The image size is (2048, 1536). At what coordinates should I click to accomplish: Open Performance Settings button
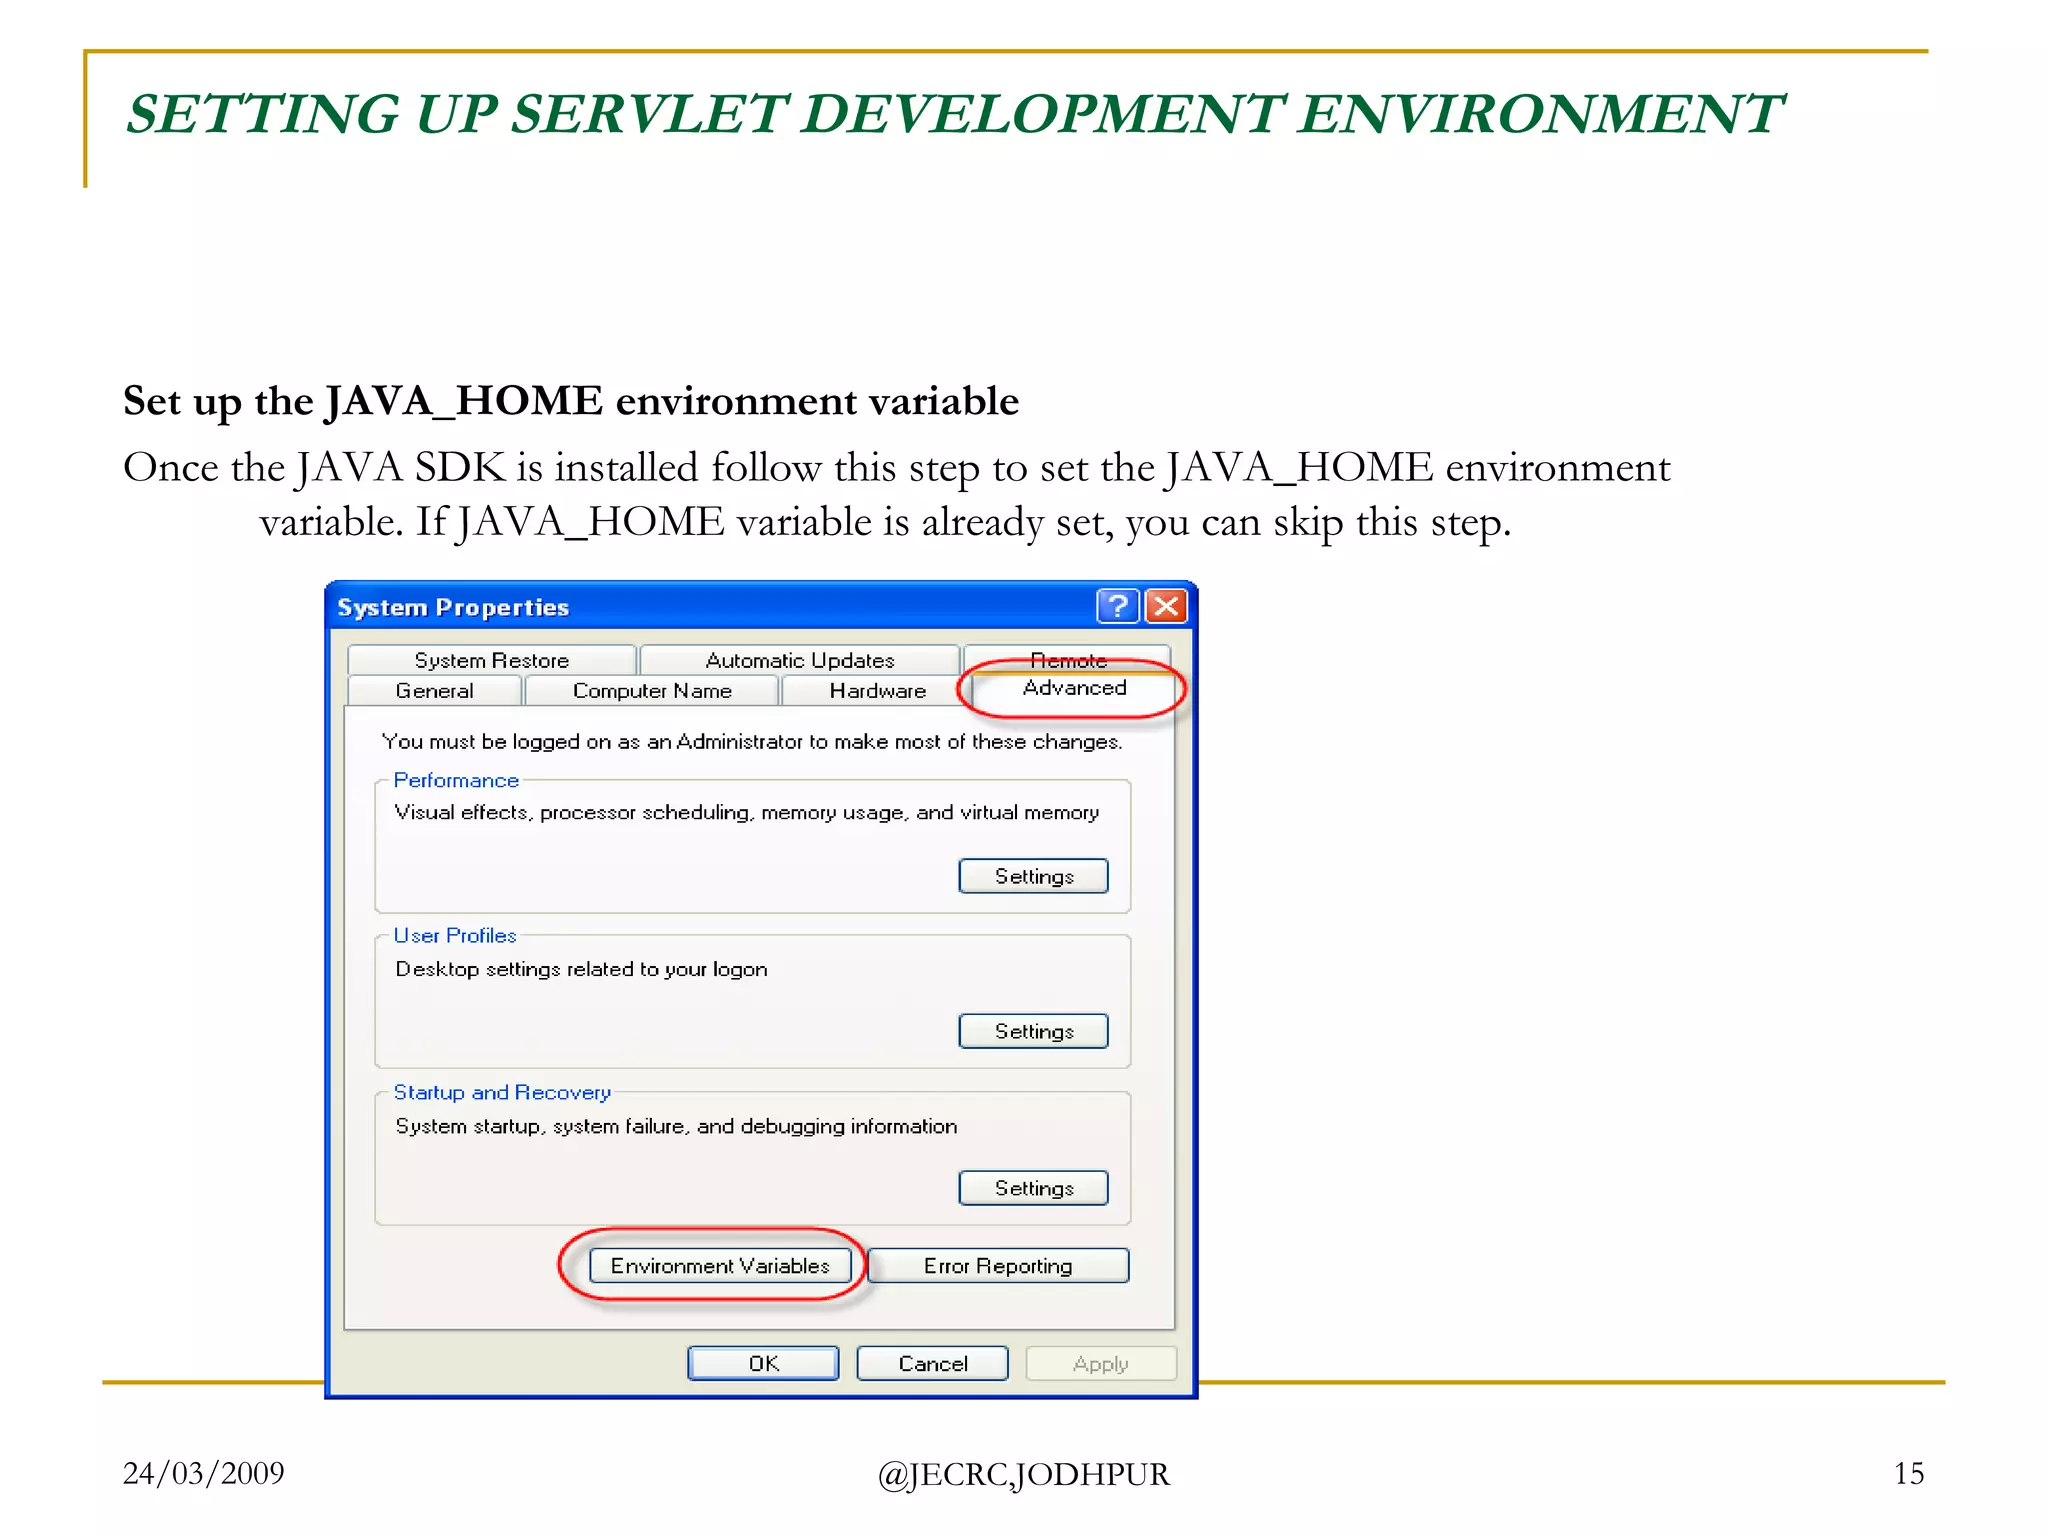[1033, 876]
